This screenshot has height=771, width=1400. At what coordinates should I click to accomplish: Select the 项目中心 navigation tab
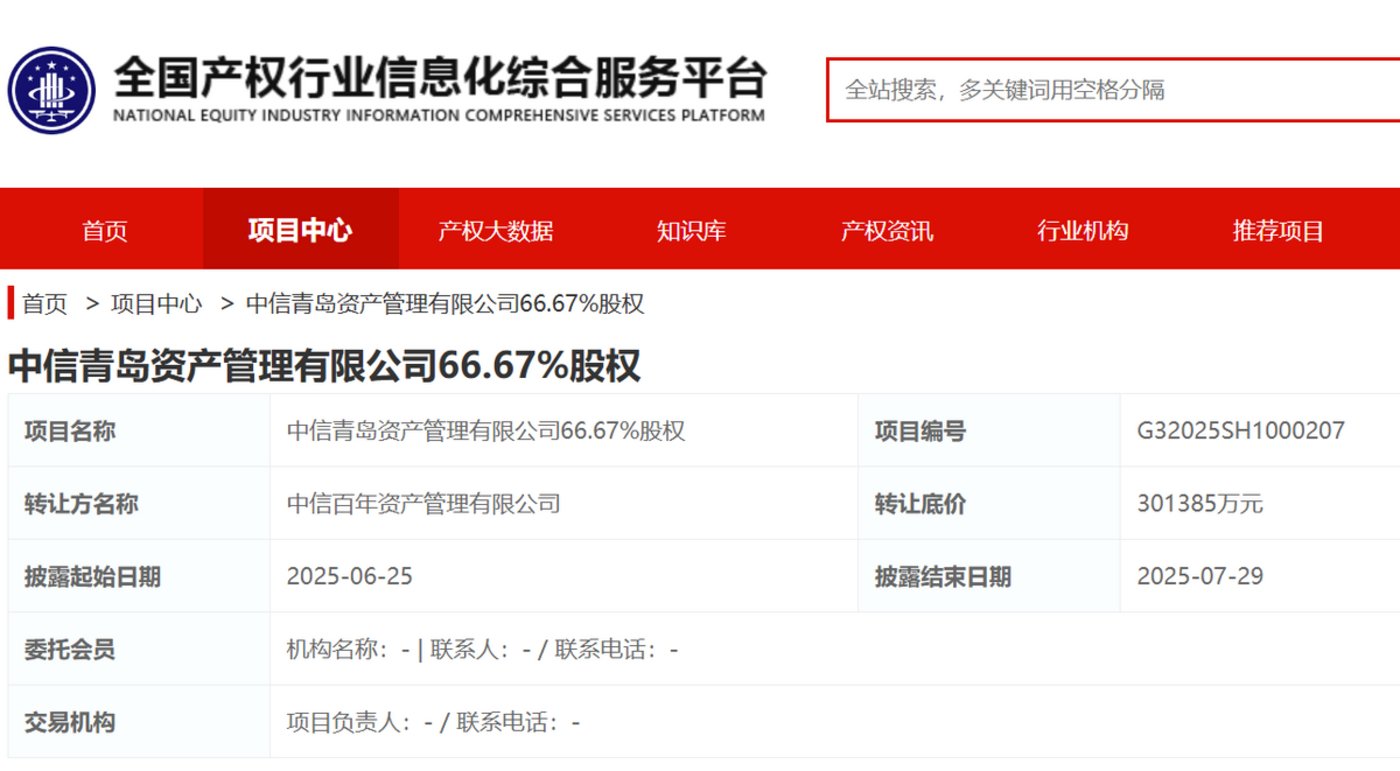[300, 231]
